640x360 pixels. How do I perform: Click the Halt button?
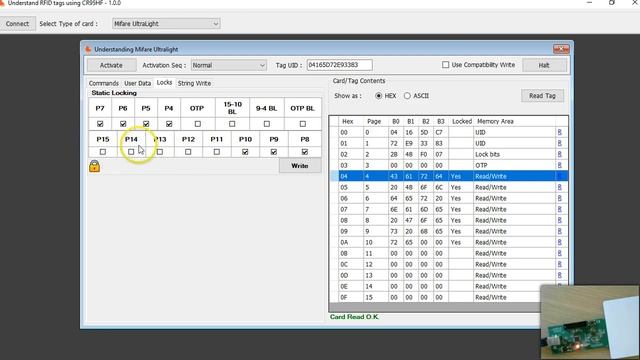544,65
